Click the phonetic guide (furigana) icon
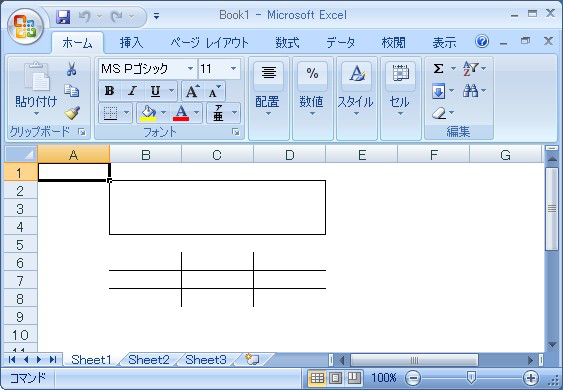Viewport: 563px width, 390px height. pyautogui.click(x=218, y=113)
